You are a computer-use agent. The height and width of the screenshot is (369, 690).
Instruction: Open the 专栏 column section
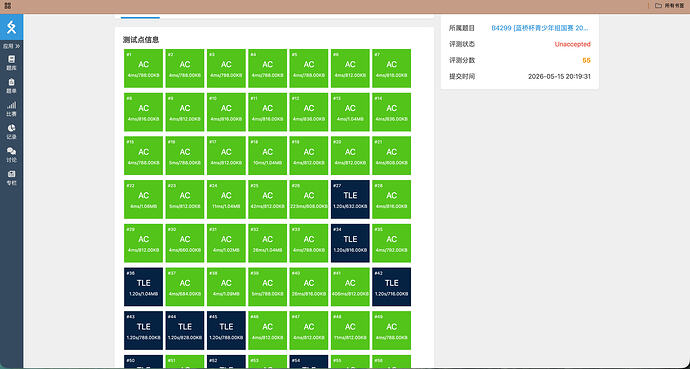coord(11,178)
